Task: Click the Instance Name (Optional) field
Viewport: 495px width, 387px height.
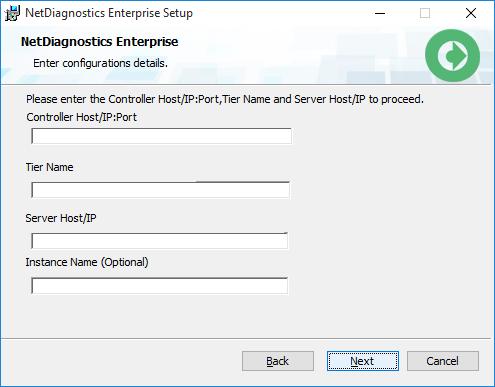Action: pos(160,286)
